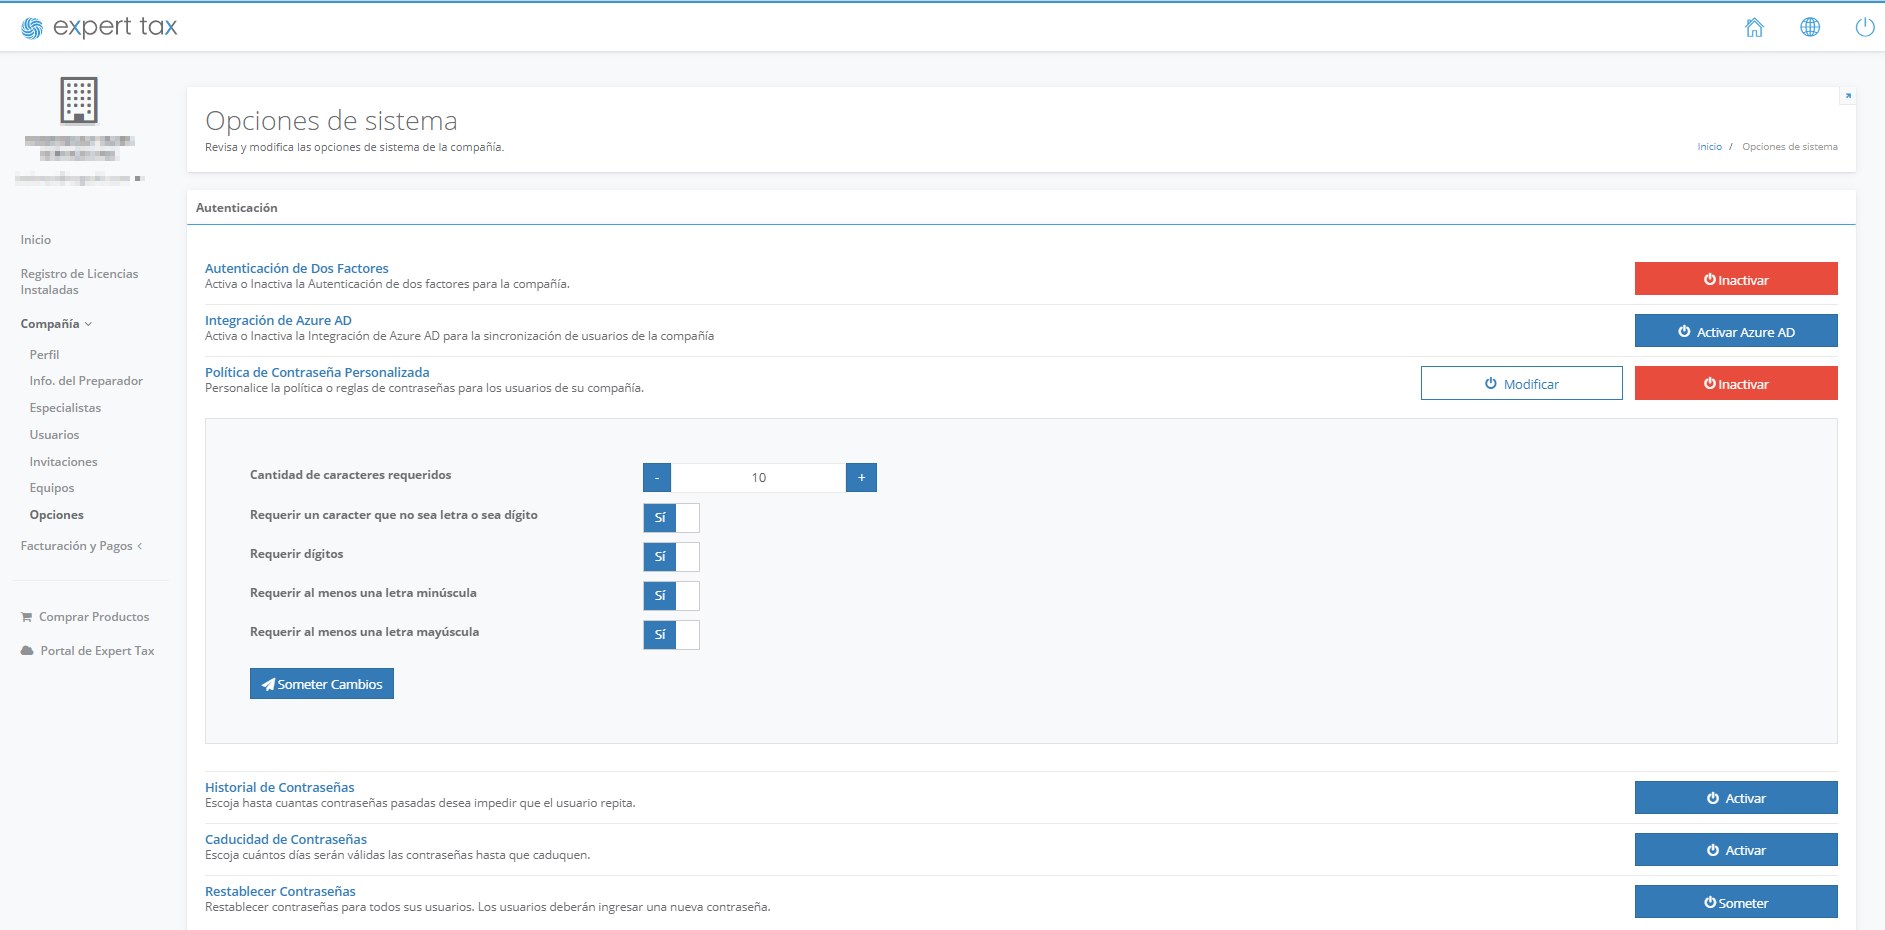
Task: Click the Expert Tax logo
Action: (x=99, y=27)
